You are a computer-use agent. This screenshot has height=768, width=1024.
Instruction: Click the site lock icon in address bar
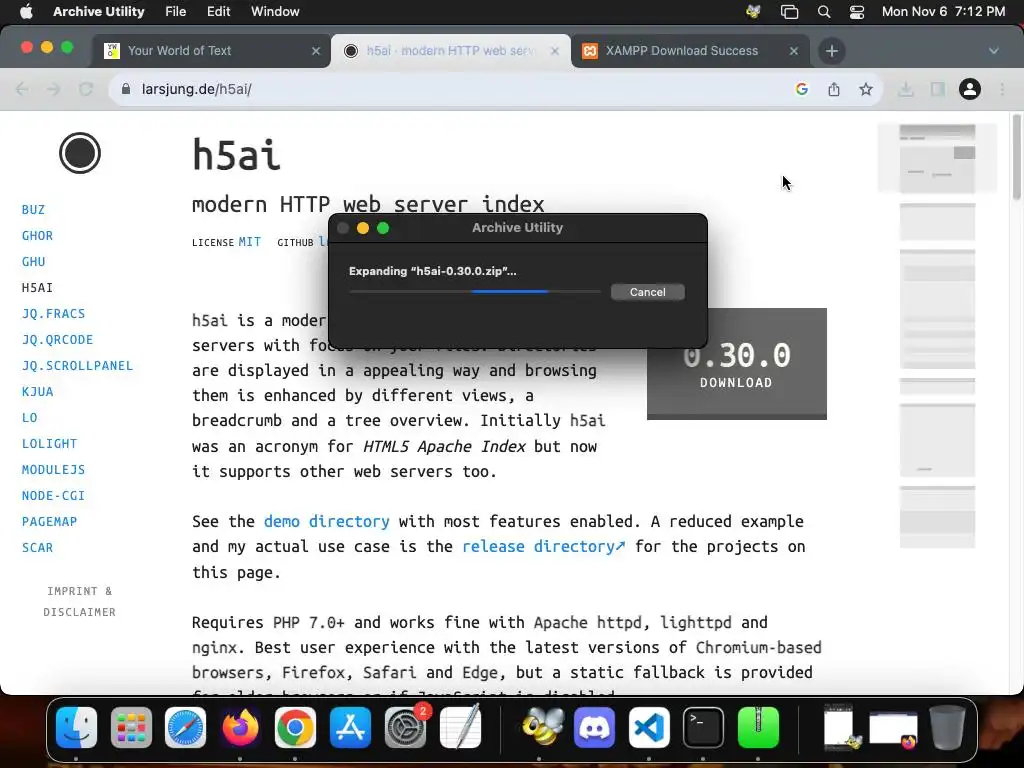[126, 89]
